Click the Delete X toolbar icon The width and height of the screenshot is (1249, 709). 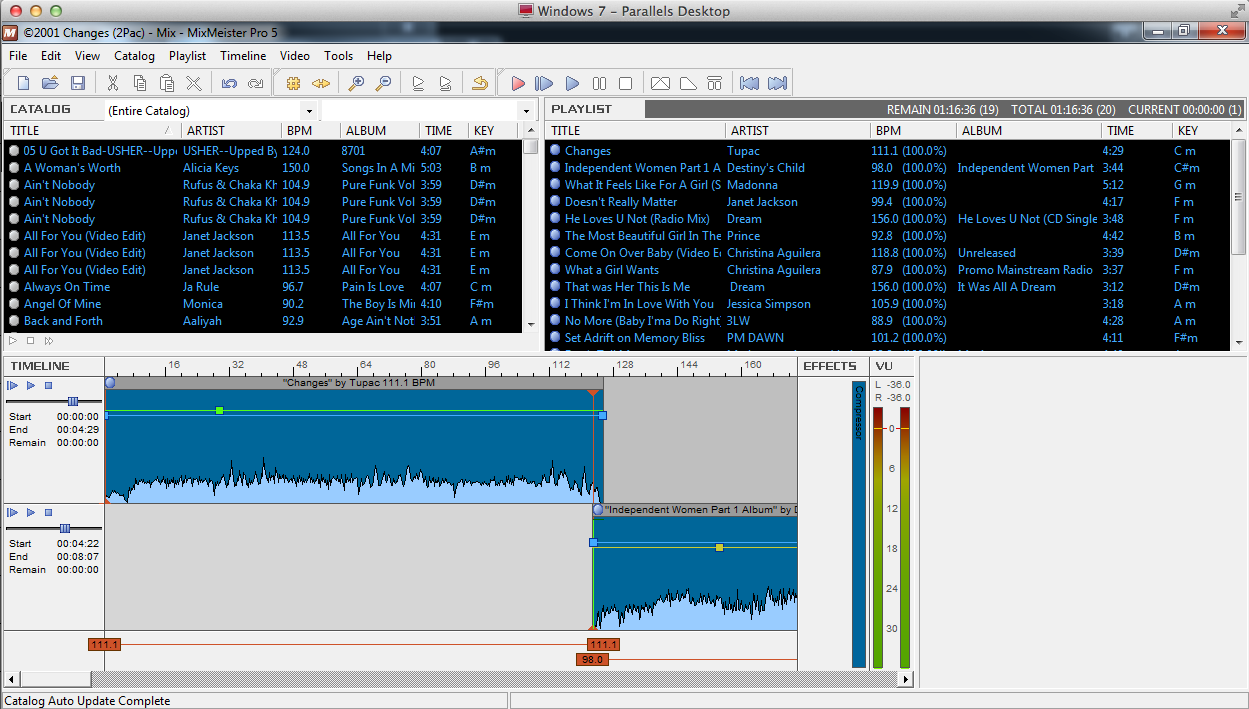click(x=194, y=83)
